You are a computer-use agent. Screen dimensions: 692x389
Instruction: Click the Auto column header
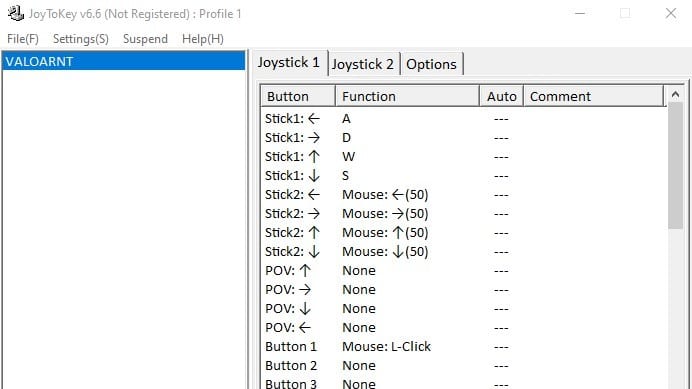[501, 96]
